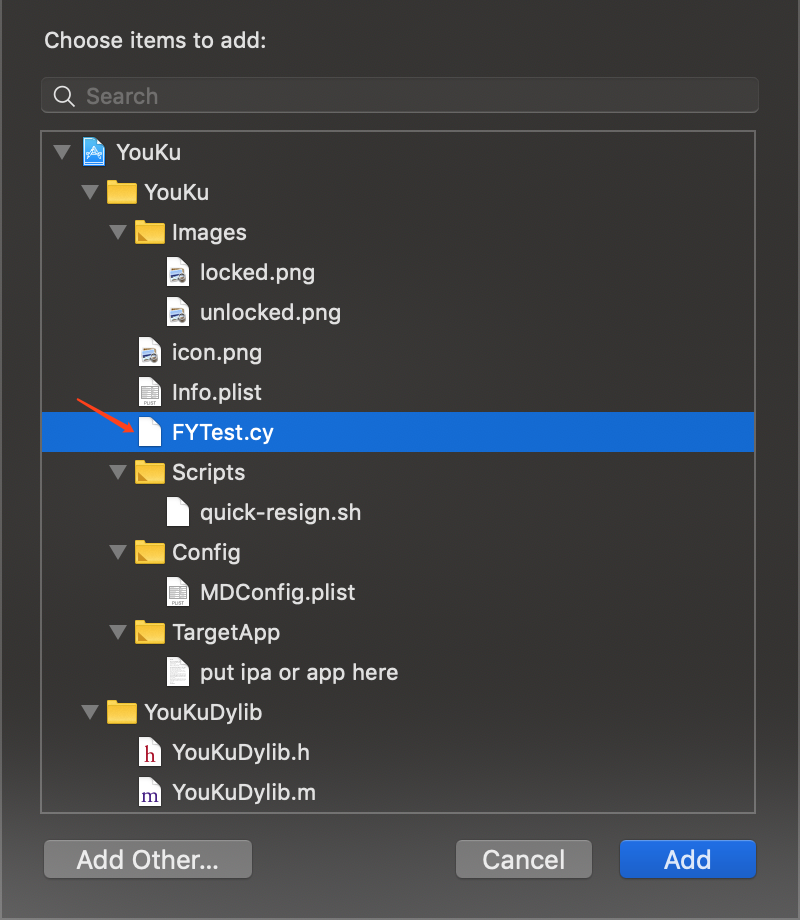Click the YouKuDylib.m source file icon

(150, 792)
